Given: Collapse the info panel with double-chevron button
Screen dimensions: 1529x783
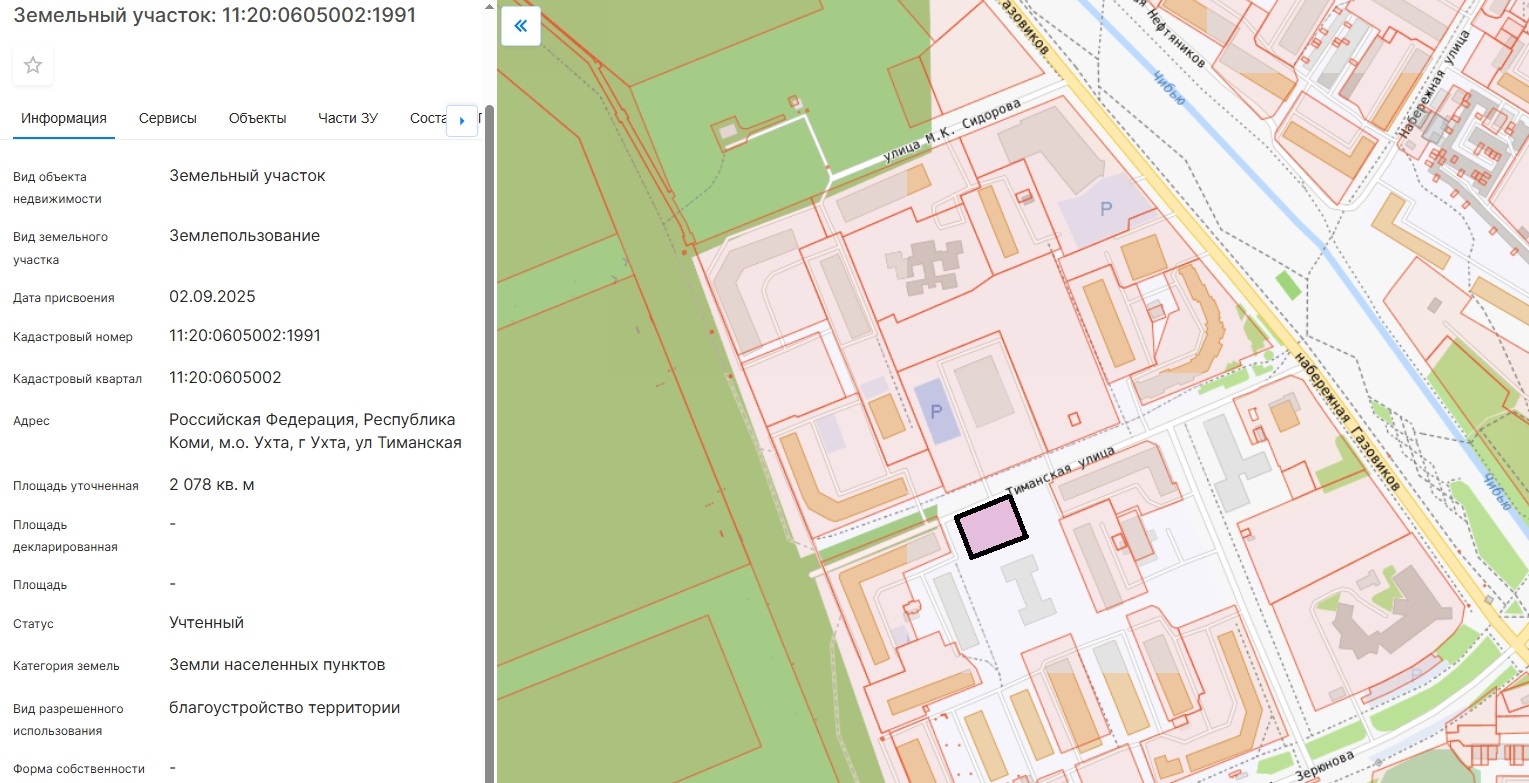Looking at the screenshot, I should click(520, 26).
